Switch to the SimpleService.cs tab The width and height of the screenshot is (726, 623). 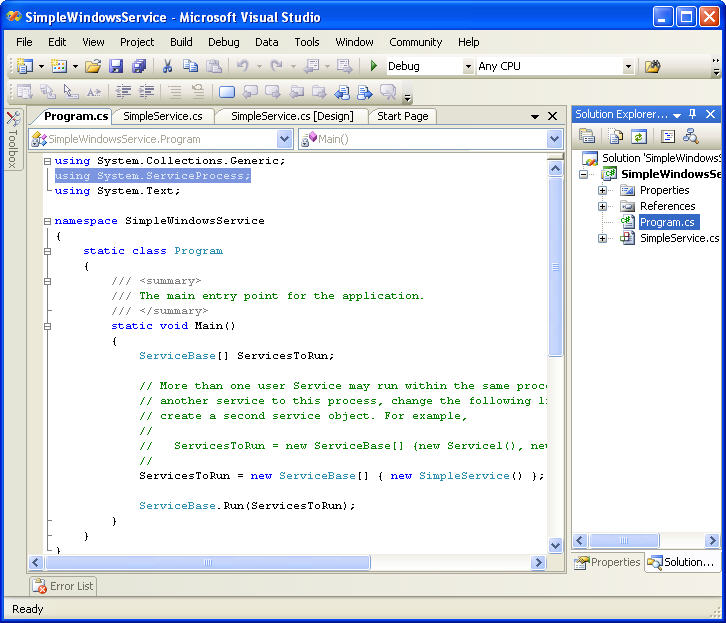pos(163,116)
